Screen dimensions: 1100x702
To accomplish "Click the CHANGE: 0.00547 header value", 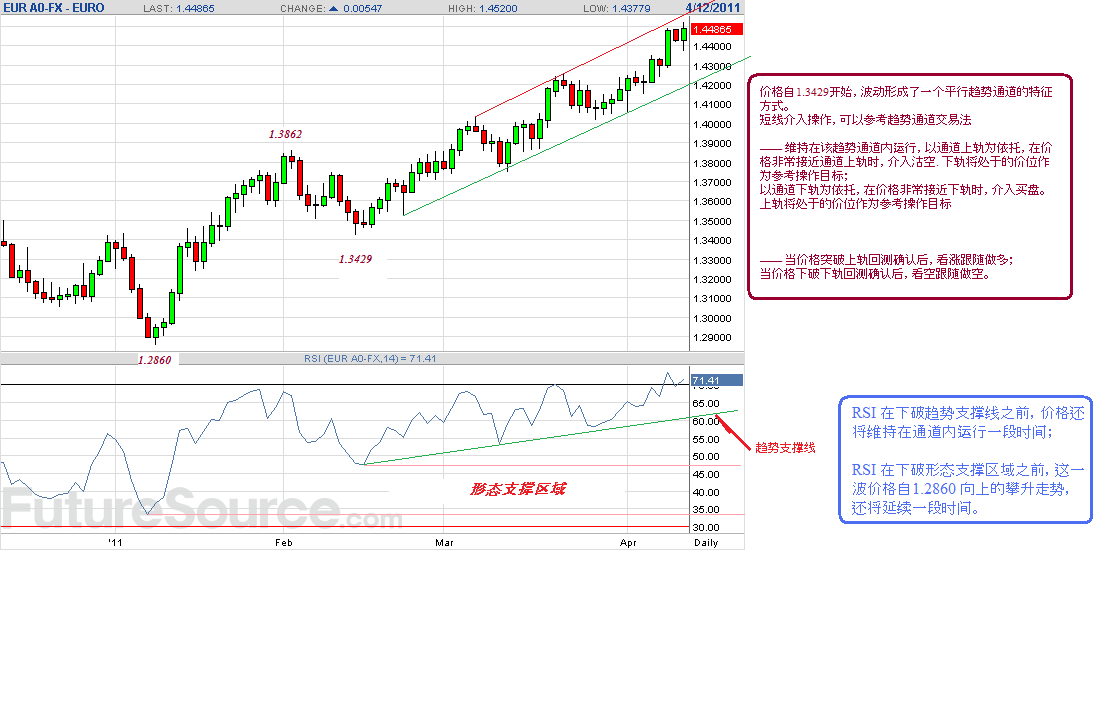I will point(331,8).
